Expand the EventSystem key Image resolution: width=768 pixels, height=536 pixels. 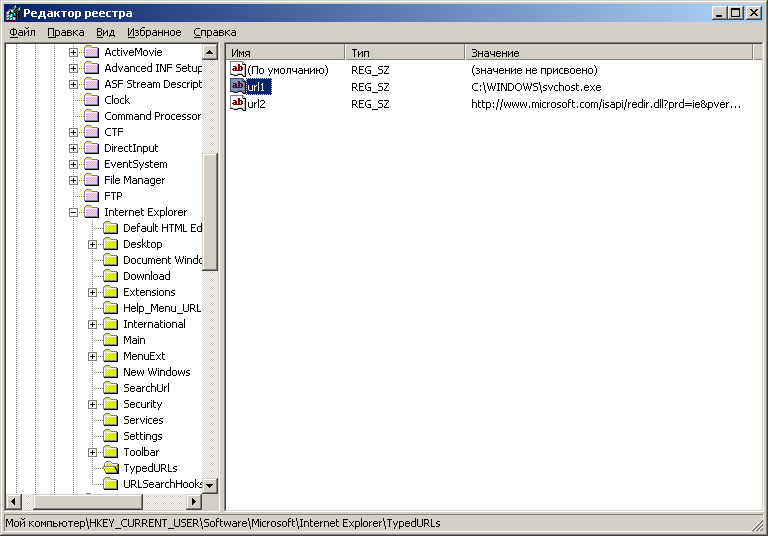73,164
